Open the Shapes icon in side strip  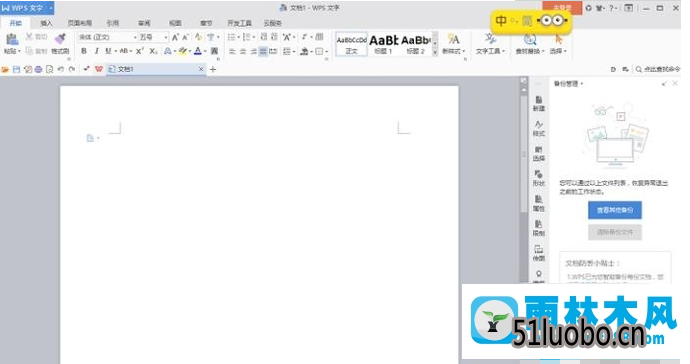coord(539,178)
